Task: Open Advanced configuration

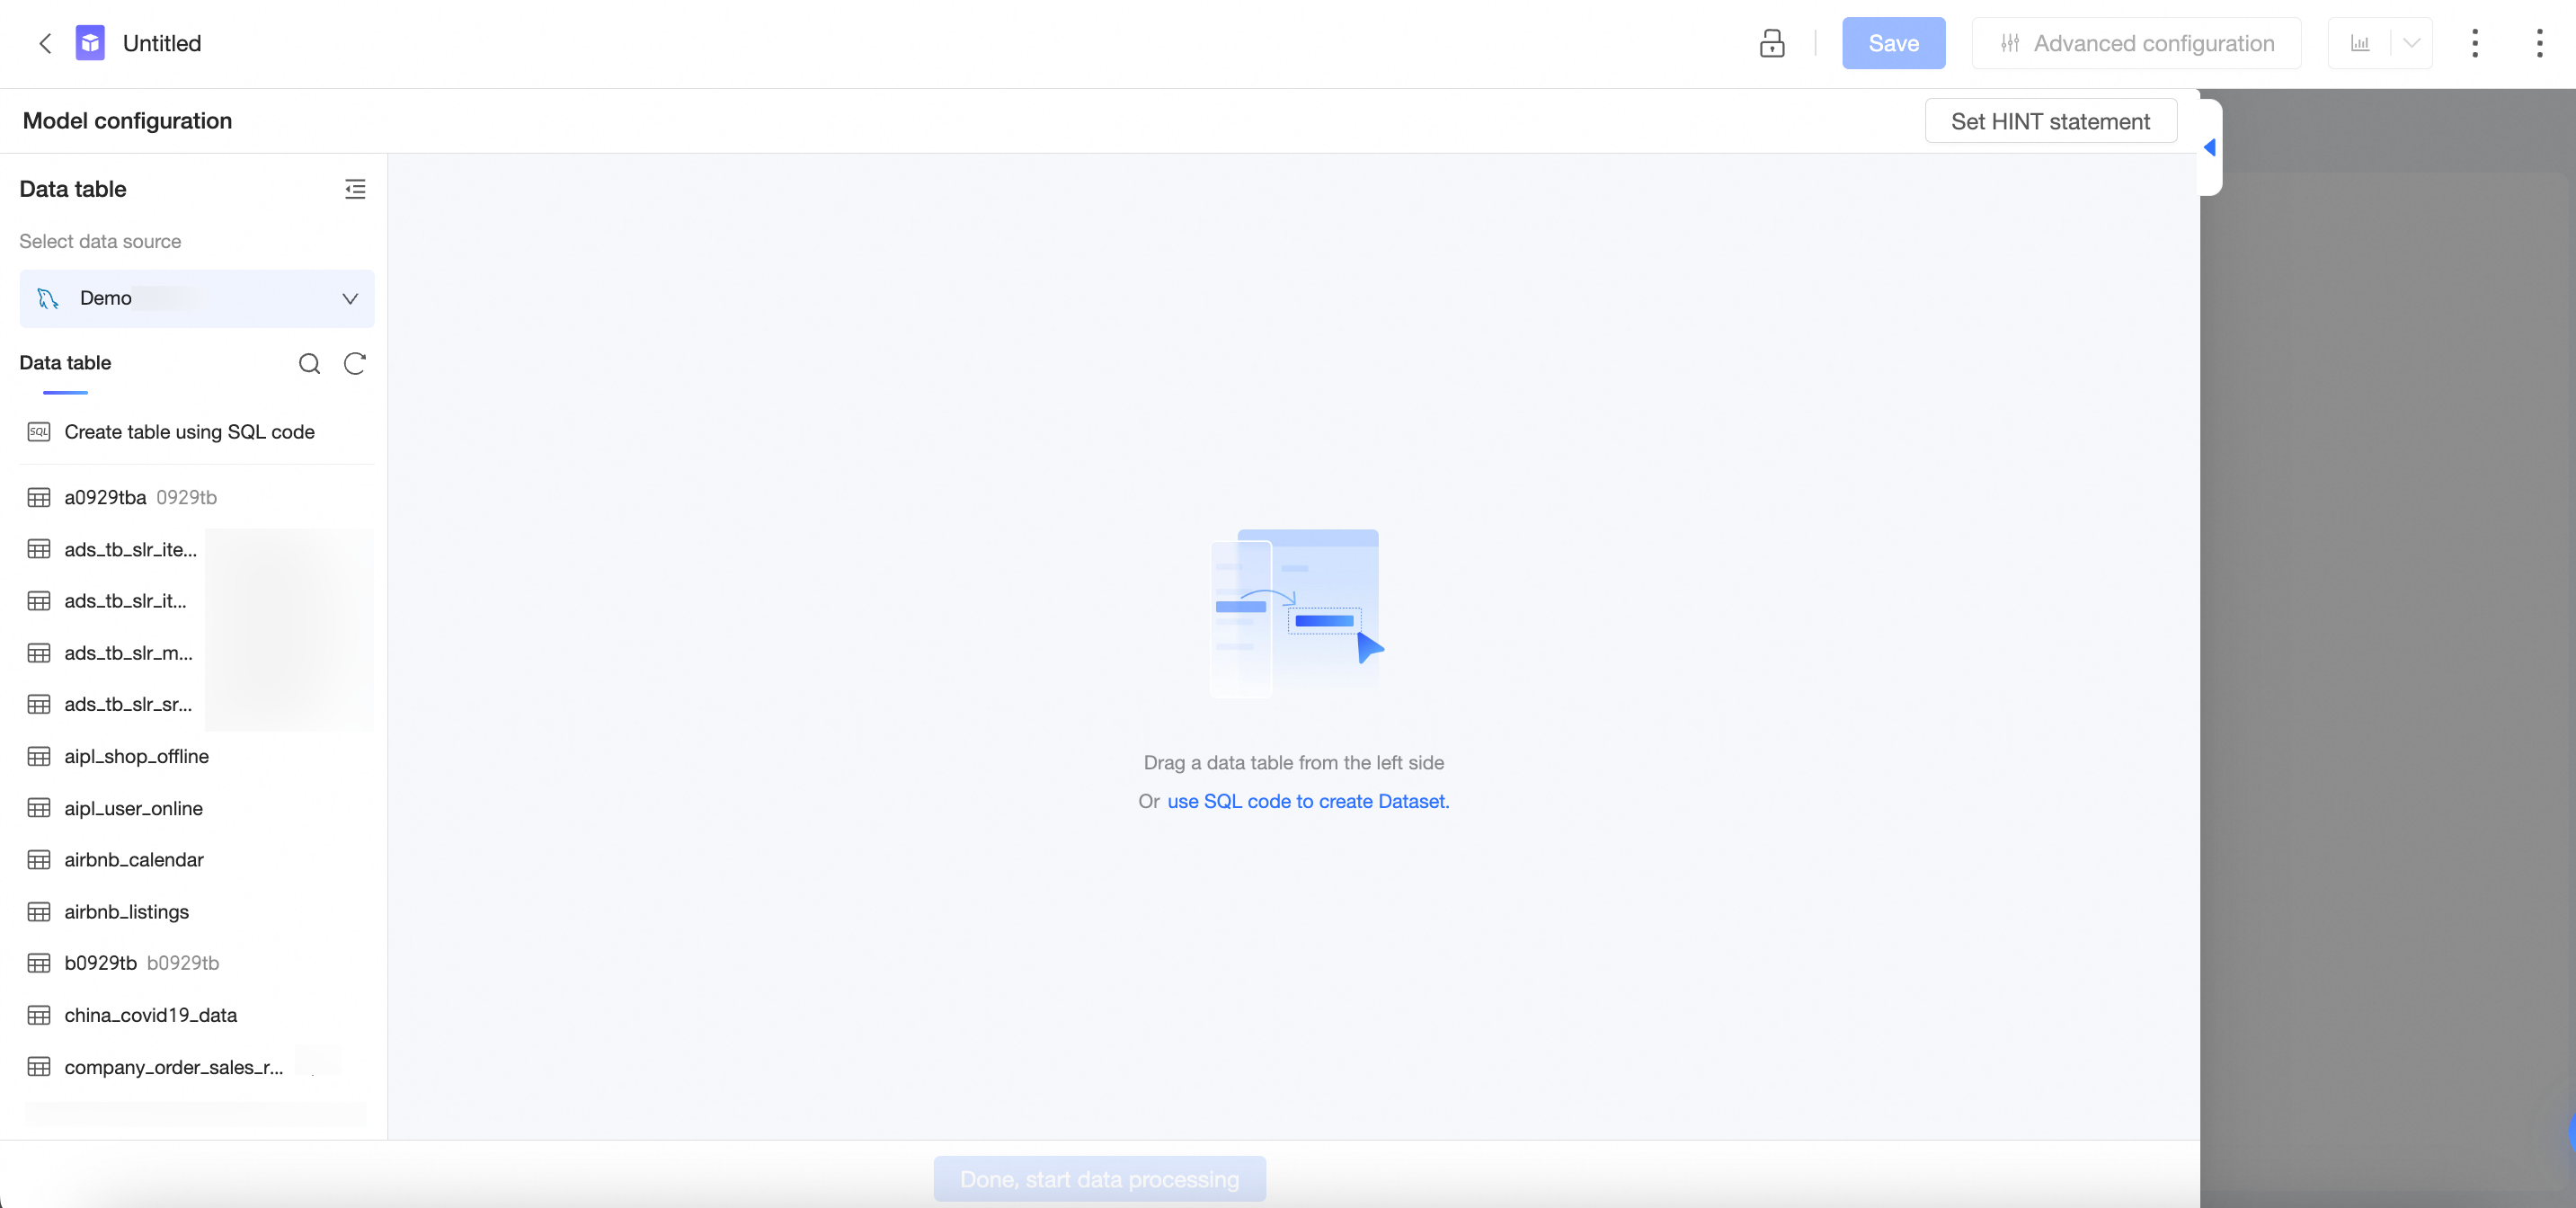Action: [x=2136, y=43]
